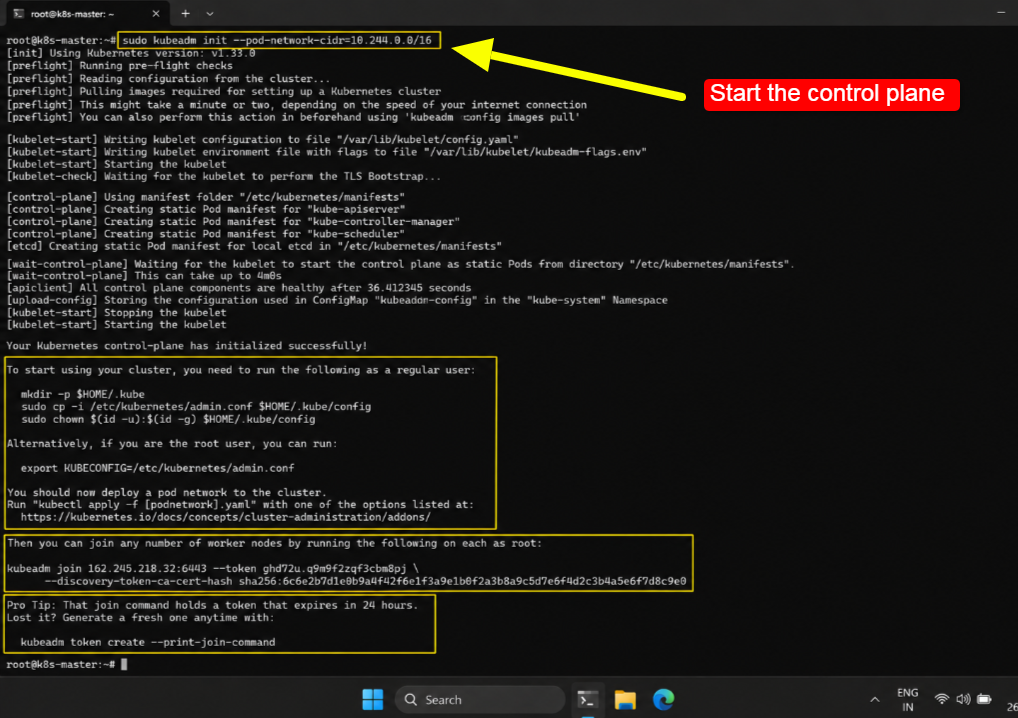Check the battery status icon
1018x718 pixels.
(x=985, y=699)
